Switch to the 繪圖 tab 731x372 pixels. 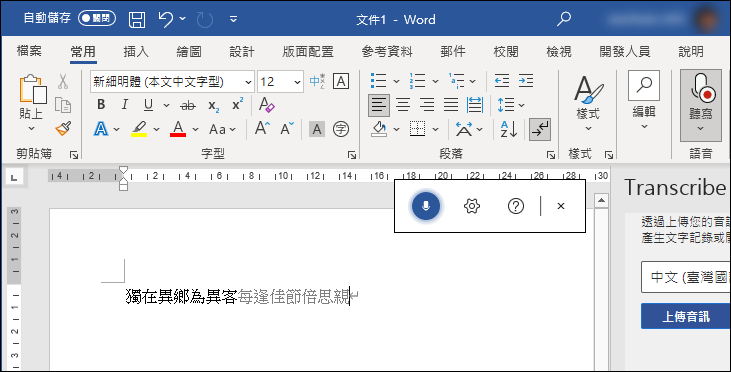189,51
